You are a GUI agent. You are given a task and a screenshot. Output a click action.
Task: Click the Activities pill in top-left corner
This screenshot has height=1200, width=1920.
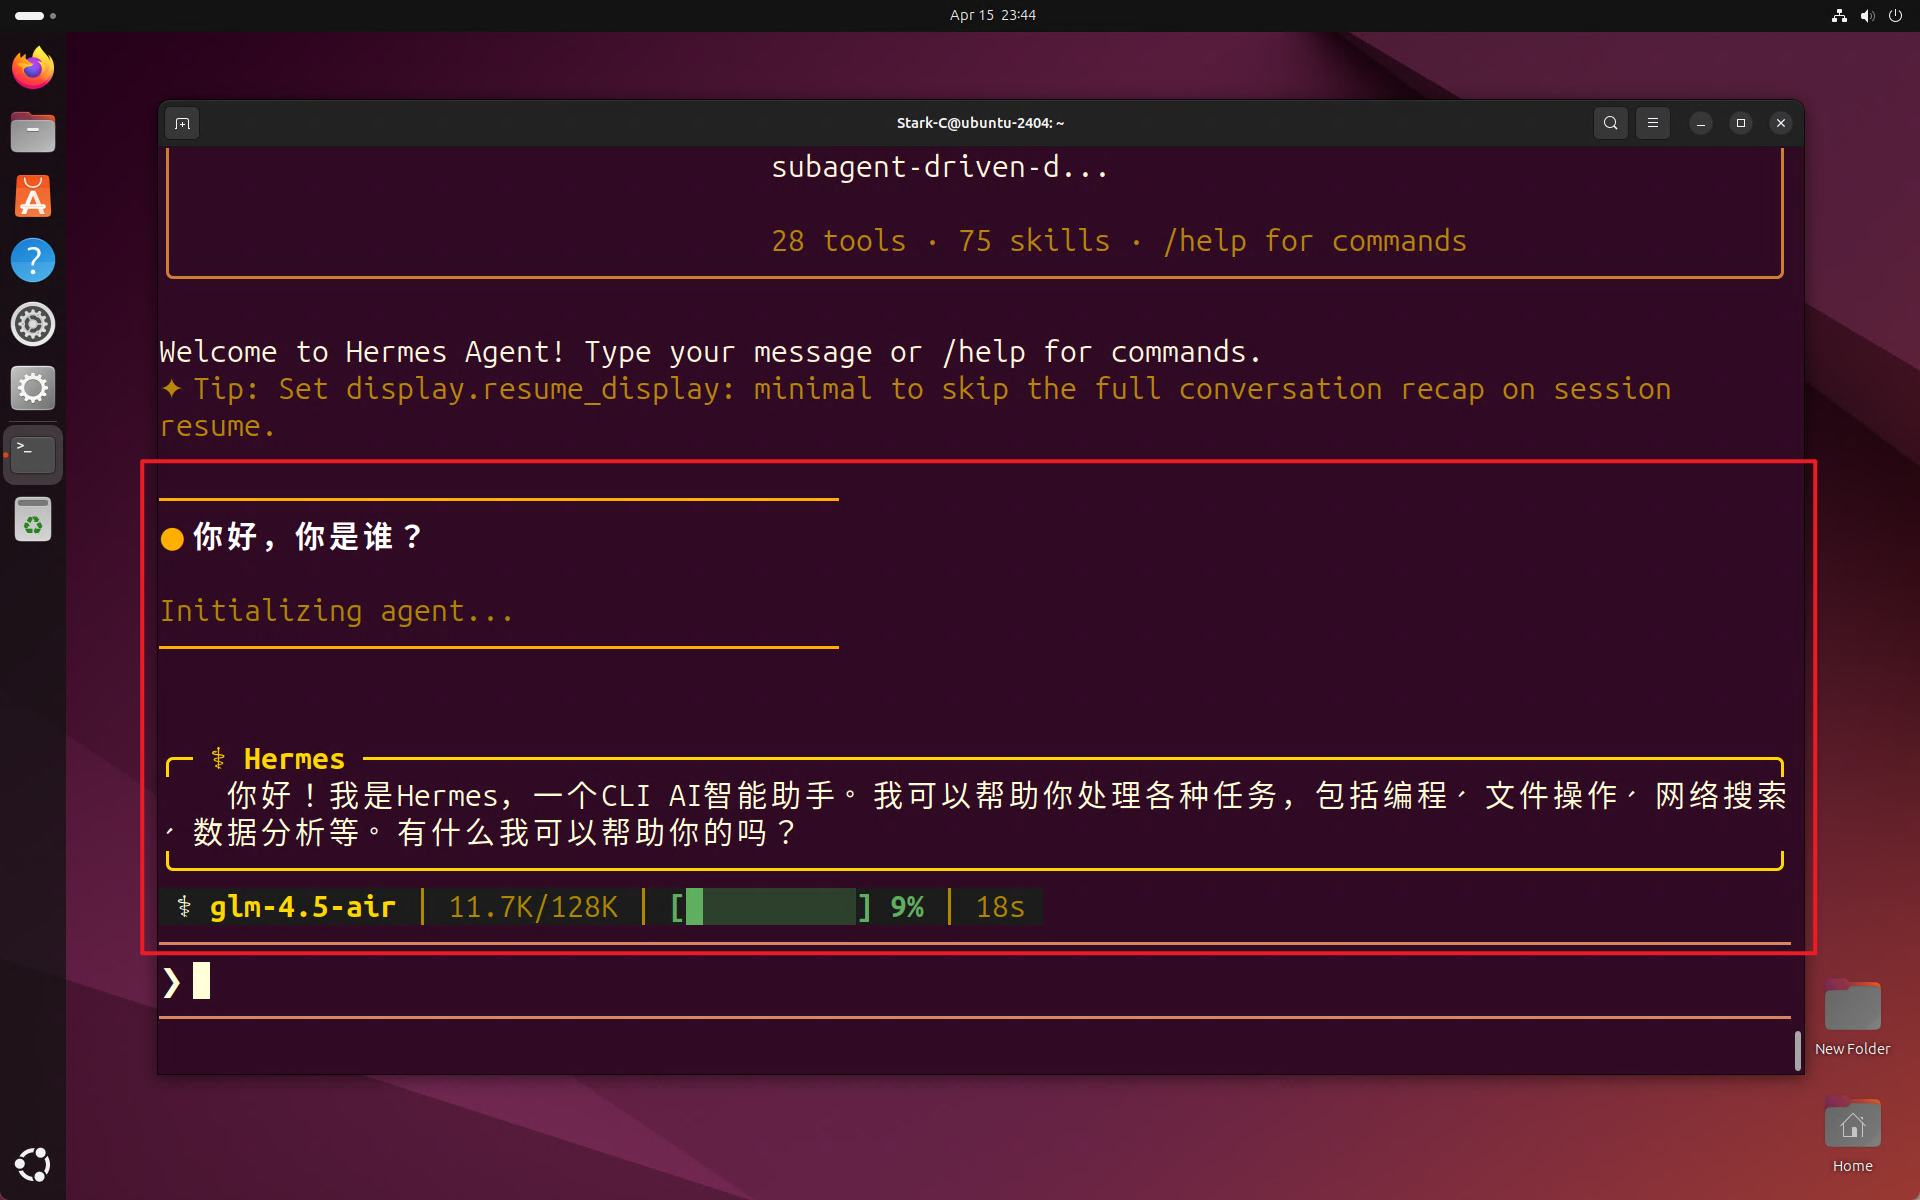(35, 15)
